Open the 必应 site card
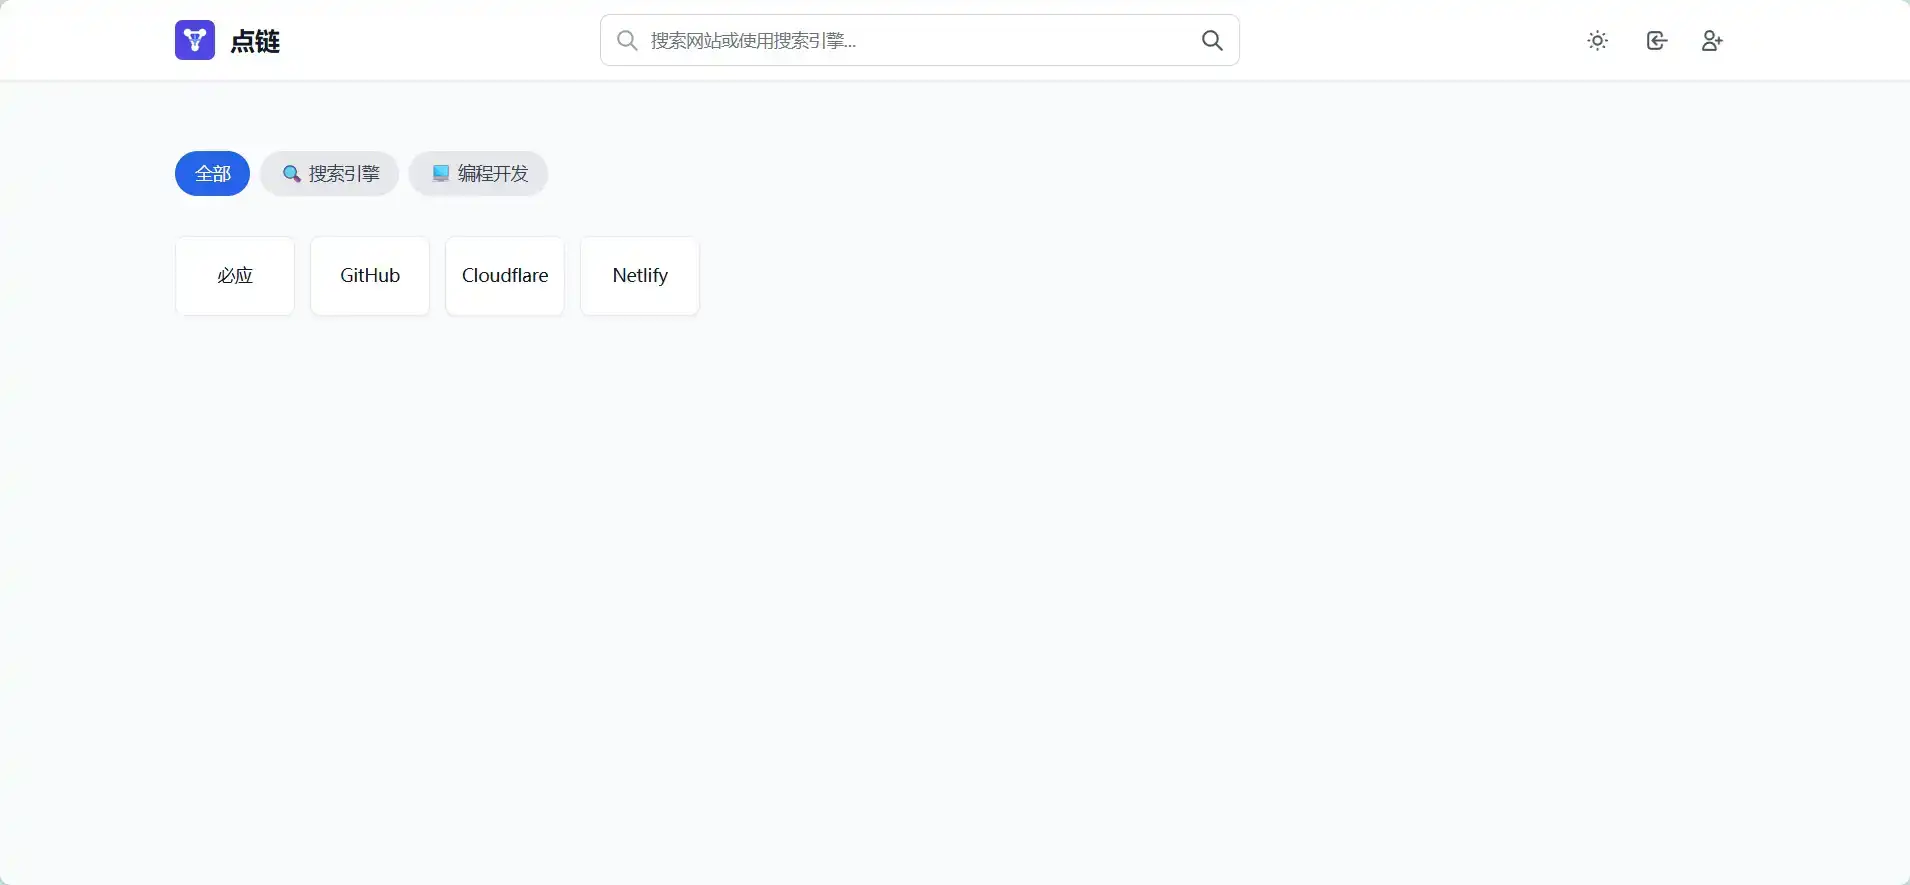 (235, 276)
